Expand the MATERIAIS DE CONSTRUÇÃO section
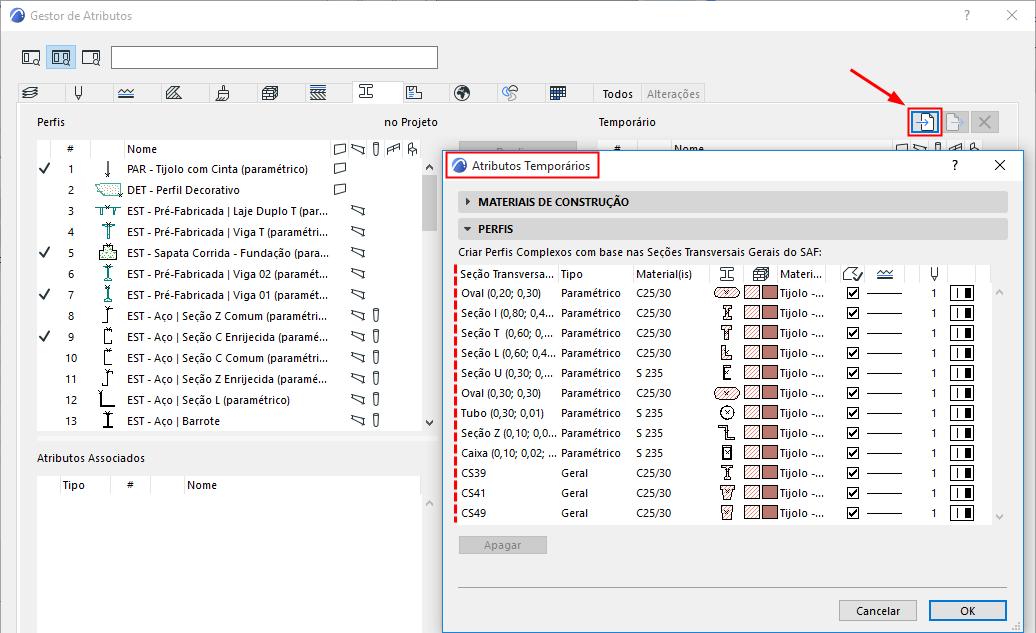The width and height of the screenshot is (1036, 633). coord(468,202)
